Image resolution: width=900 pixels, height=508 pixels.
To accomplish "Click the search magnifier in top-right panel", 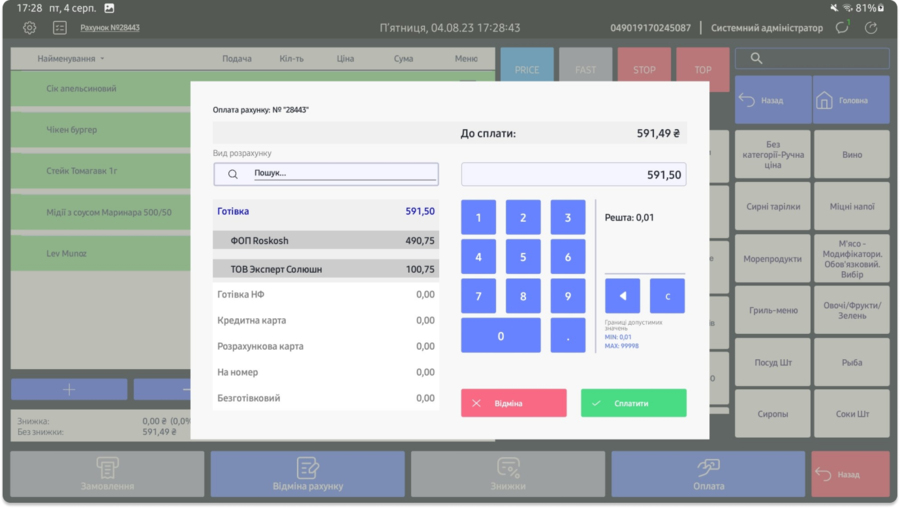I will pos(757,59).
